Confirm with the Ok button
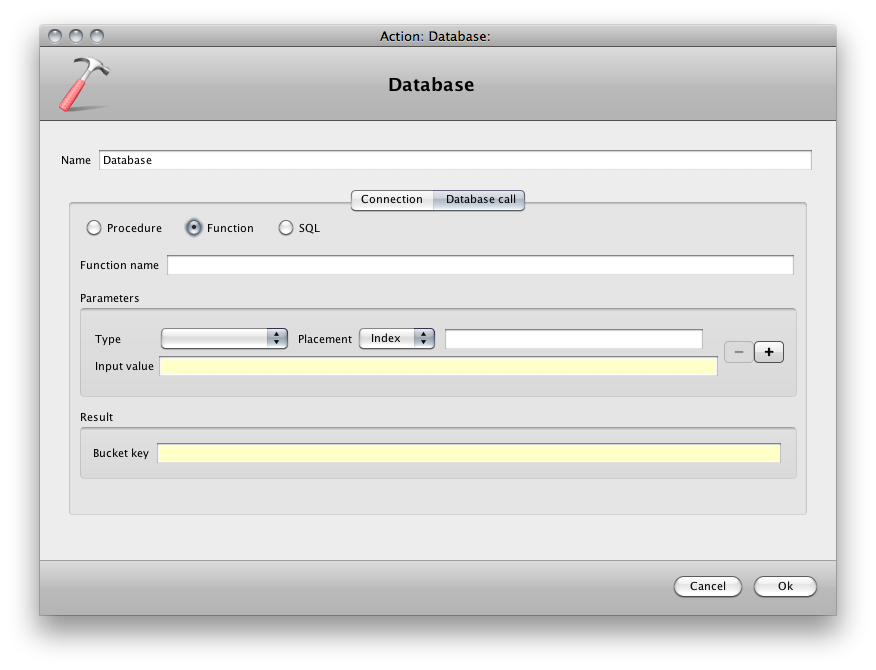The width and height of the screenshot is (876, 670). pos(785,586)
